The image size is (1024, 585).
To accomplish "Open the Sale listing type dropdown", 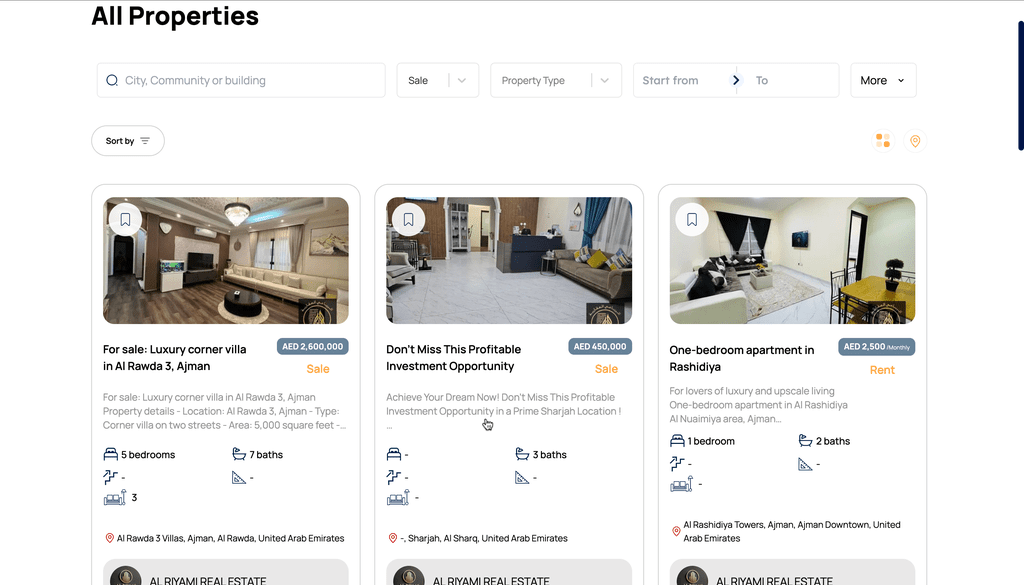I will 438,80.
